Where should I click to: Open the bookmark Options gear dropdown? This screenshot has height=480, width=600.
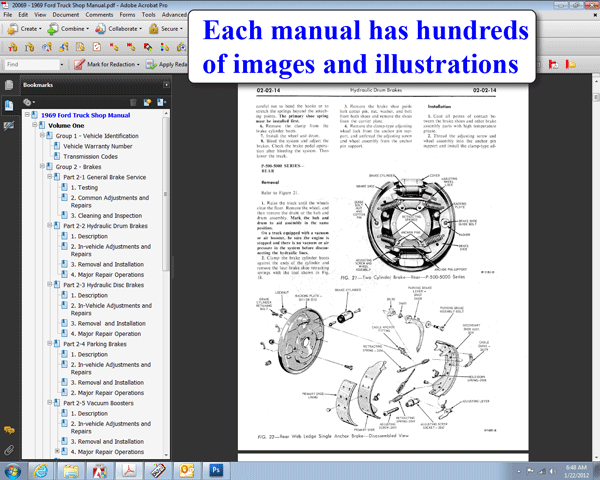click(30, 101)
